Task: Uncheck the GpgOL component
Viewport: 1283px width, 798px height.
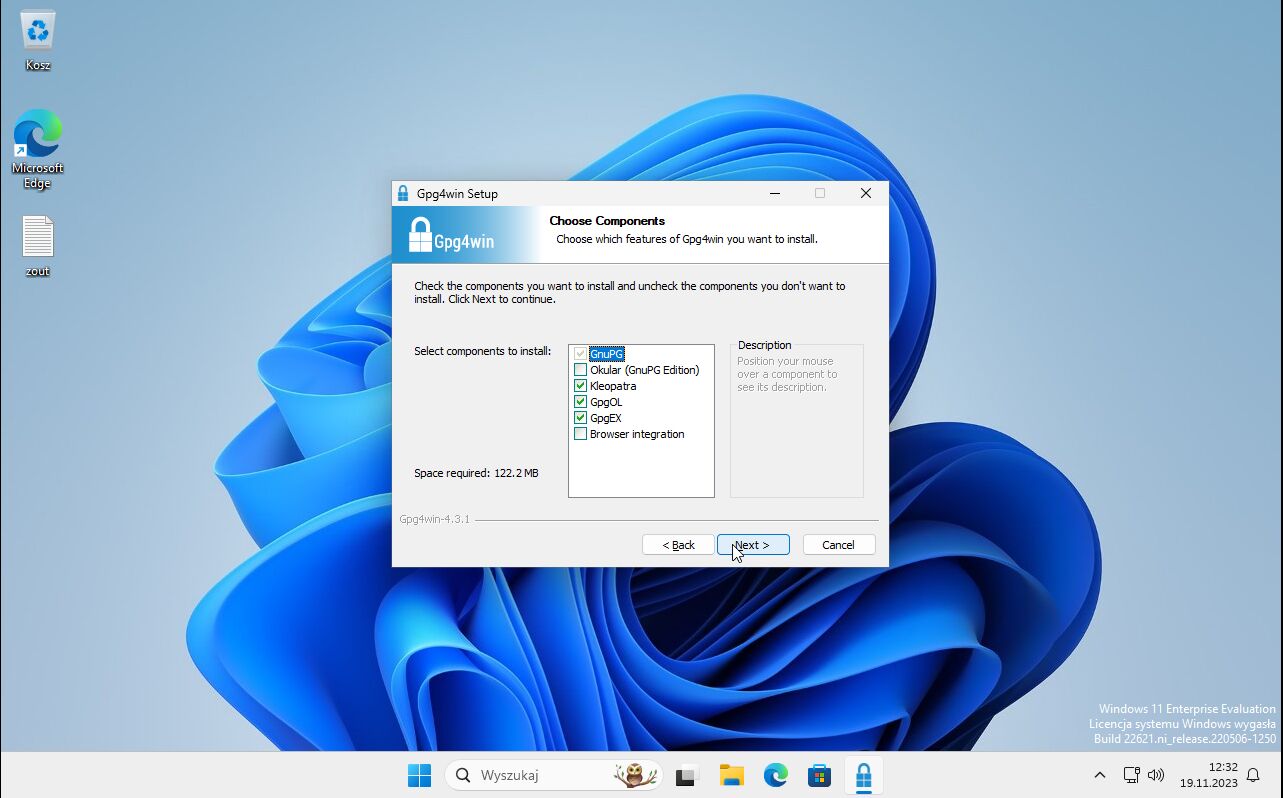Action: tap(580, 402)
